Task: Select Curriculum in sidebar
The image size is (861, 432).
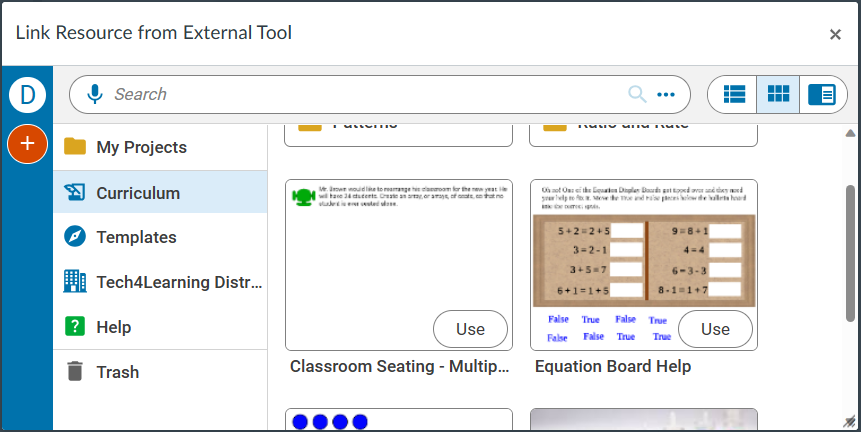Action: (160, 193)
